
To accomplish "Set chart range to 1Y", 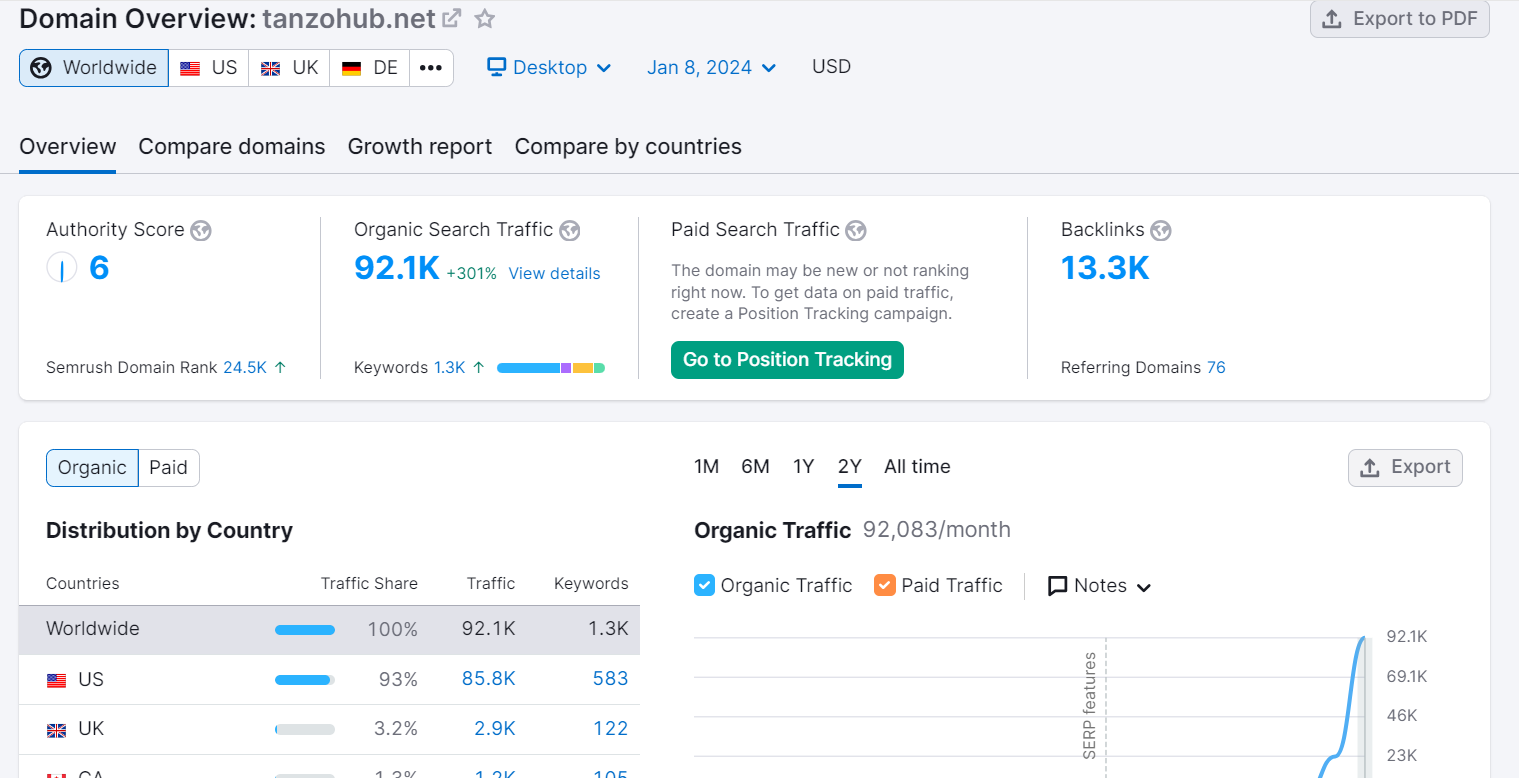I will click(804, 467).
